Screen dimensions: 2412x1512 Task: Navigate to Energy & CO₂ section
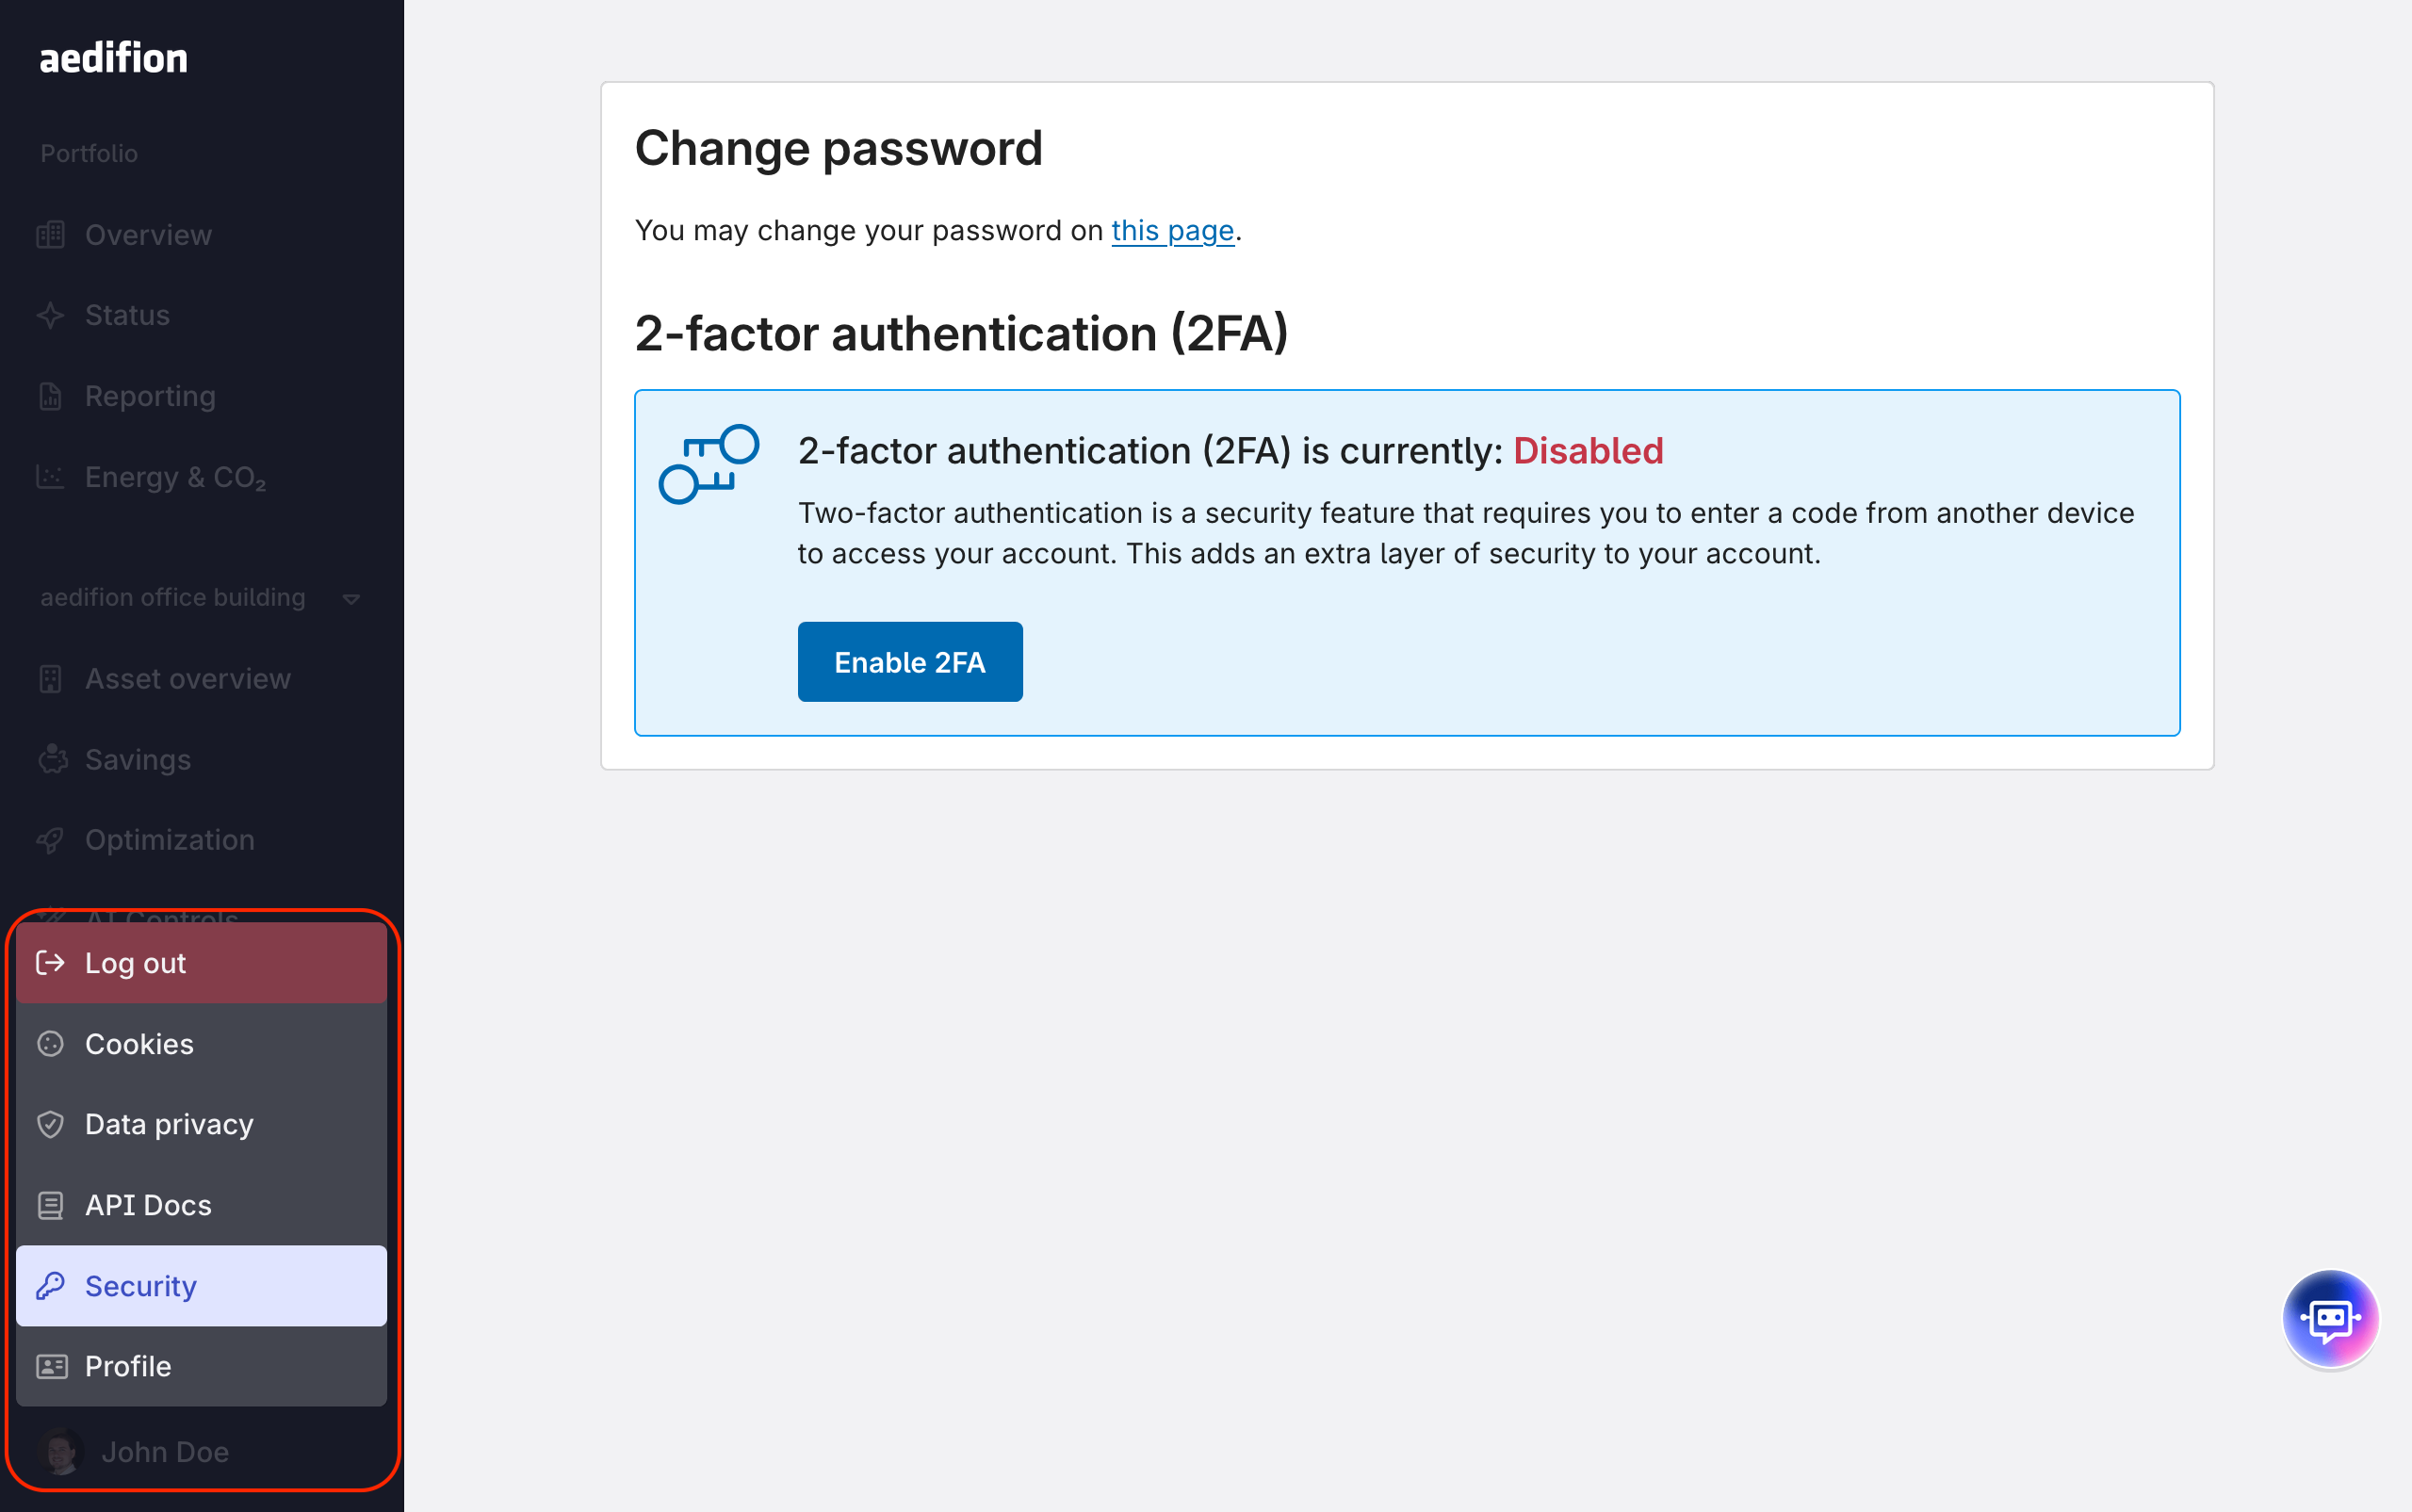tap(175, 477)
